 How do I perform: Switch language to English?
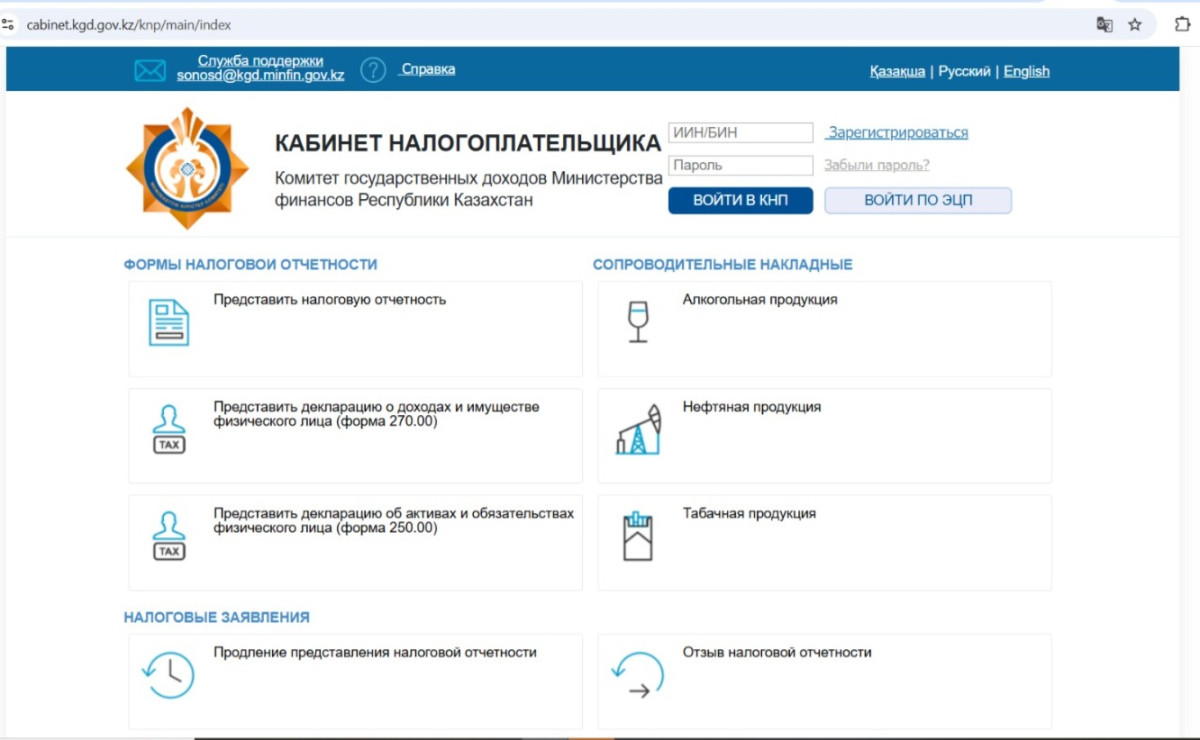(1026, 71)
